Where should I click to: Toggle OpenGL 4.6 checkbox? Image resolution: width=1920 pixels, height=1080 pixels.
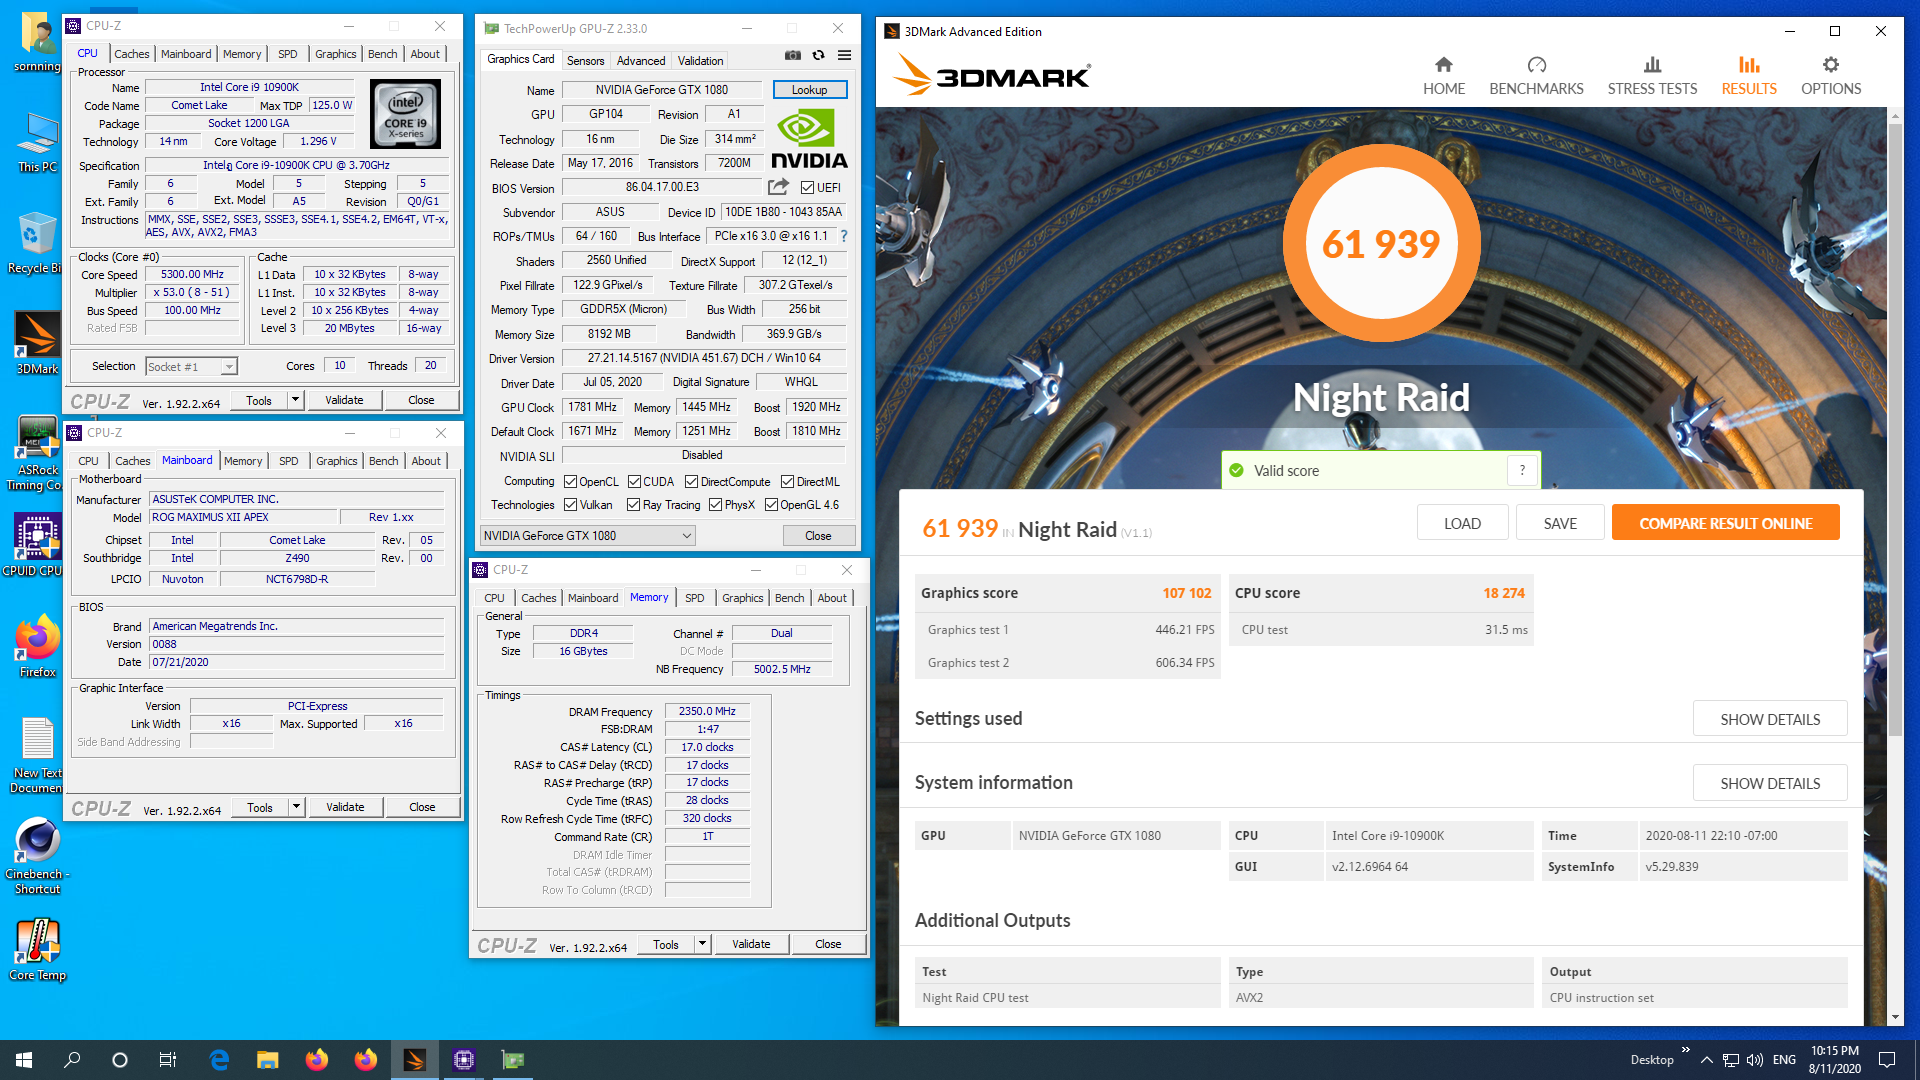pyautogui.click(x=771, y=505)
